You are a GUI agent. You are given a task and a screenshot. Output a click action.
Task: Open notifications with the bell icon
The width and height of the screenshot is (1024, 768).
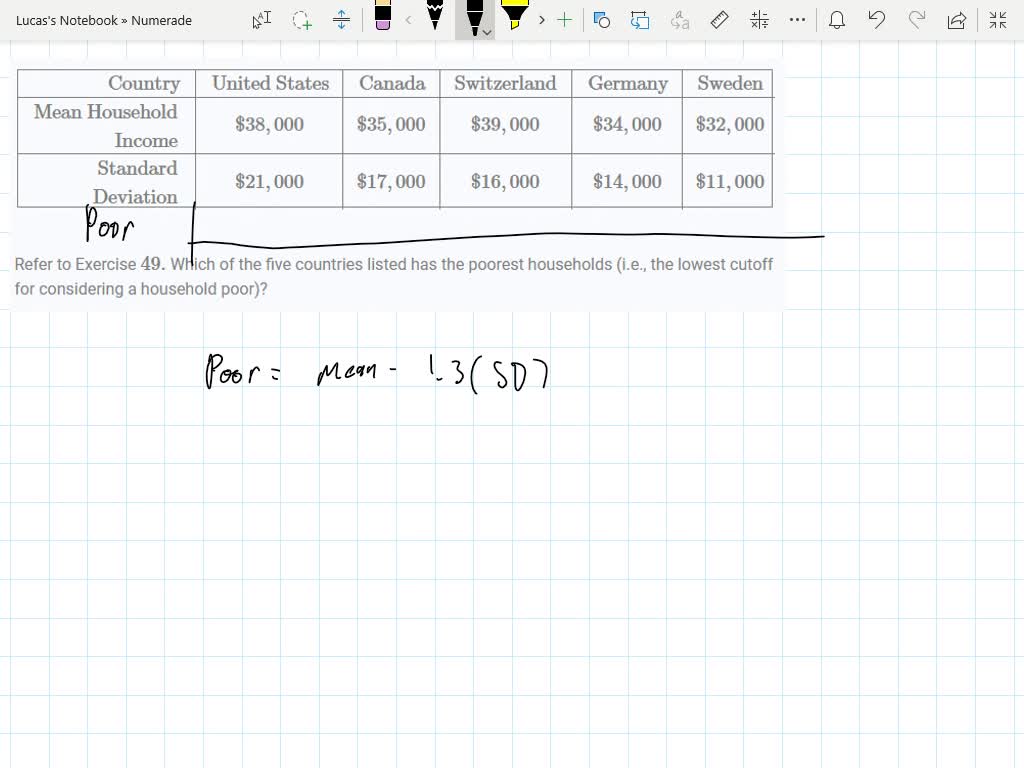click(837, 19)
